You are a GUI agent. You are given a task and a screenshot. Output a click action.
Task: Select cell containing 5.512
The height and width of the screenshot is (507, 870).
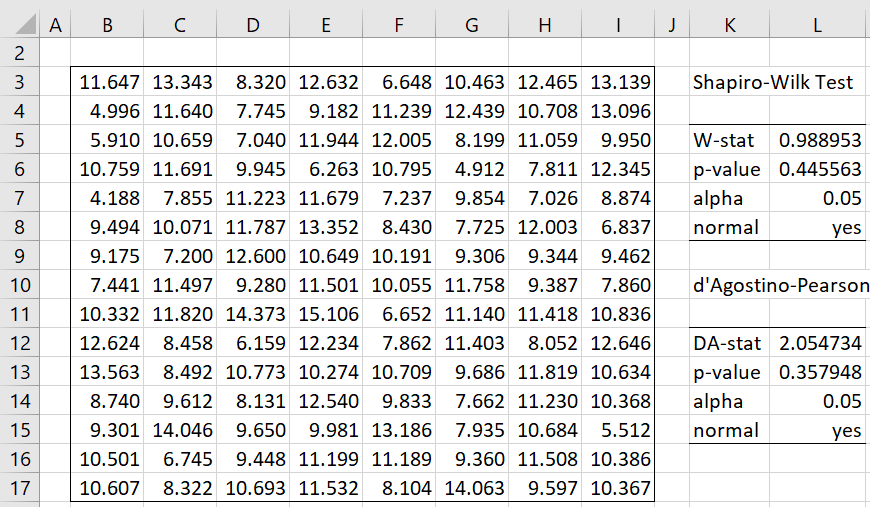(x=618, y=430)
